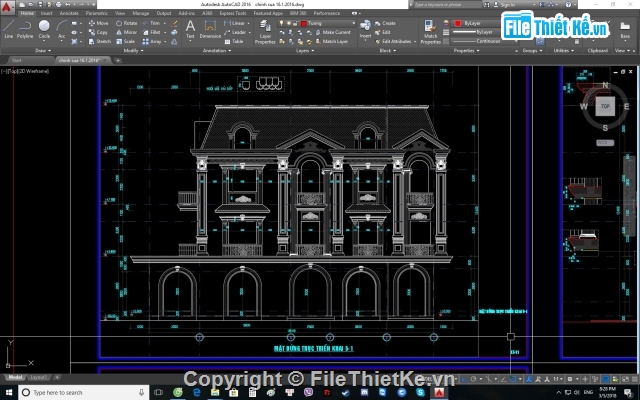Open the Annotate ribbon tab

(69, 13)
